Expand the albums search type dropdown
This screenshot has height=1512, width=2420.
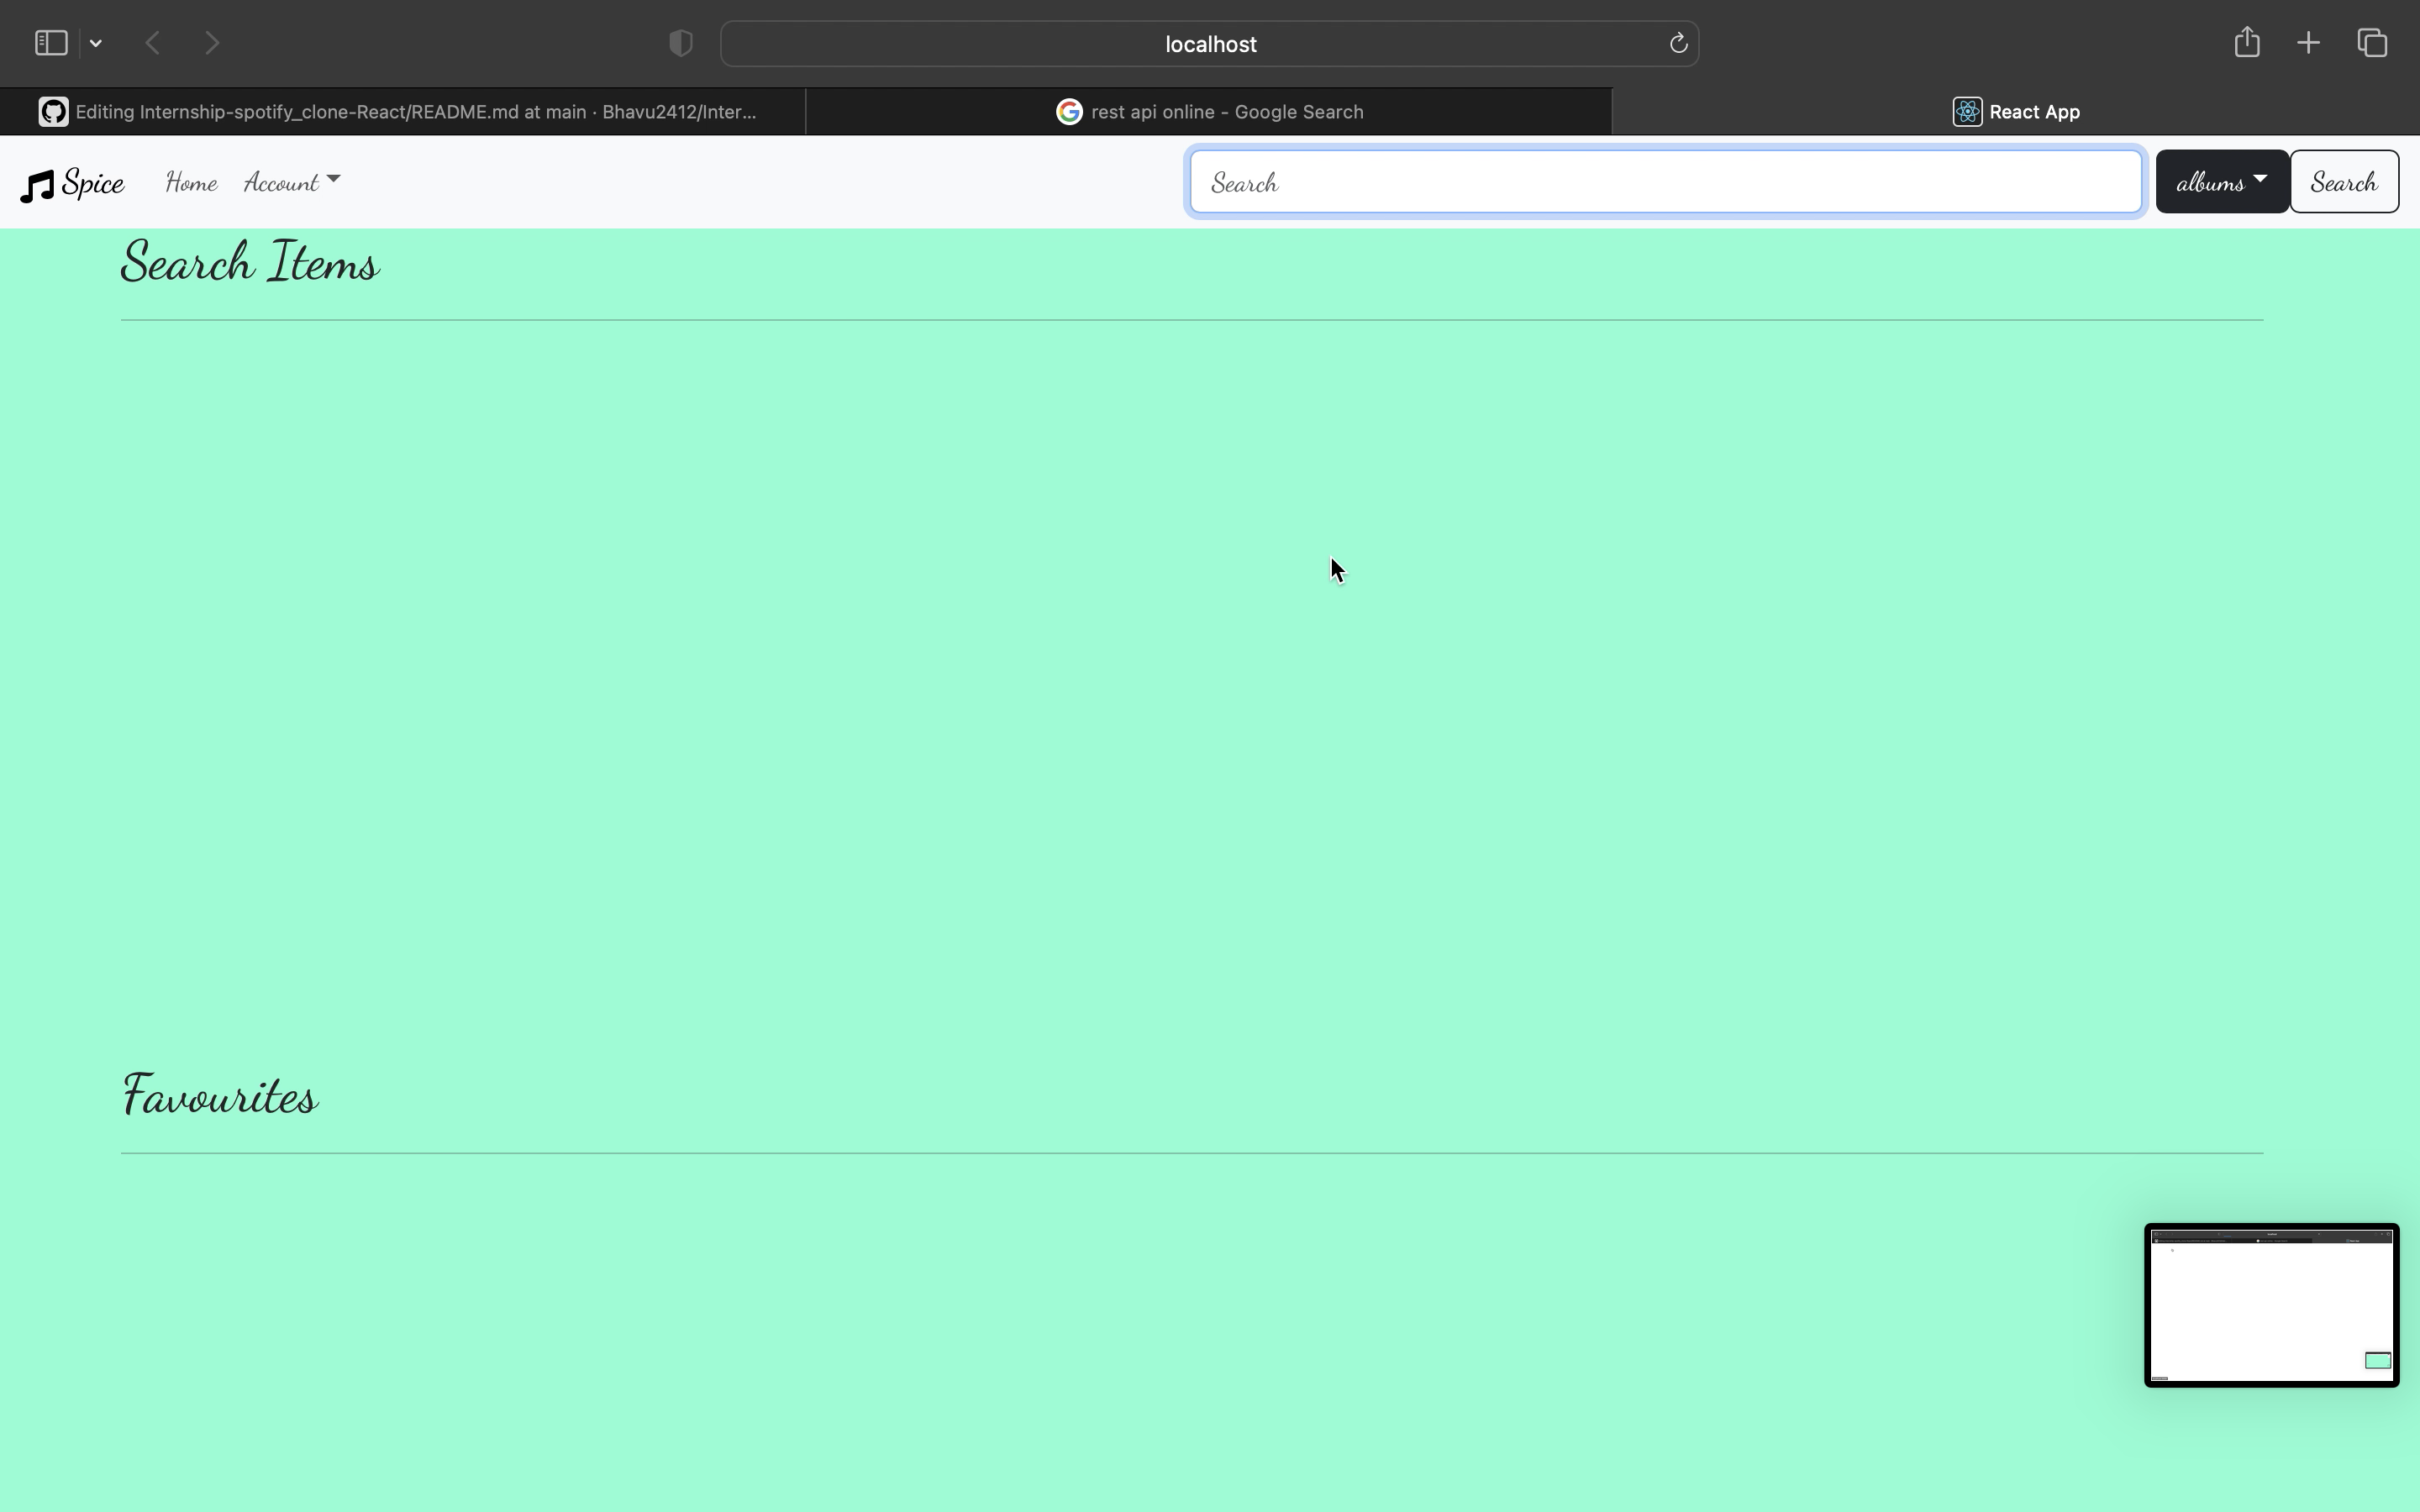(2221, 182)
